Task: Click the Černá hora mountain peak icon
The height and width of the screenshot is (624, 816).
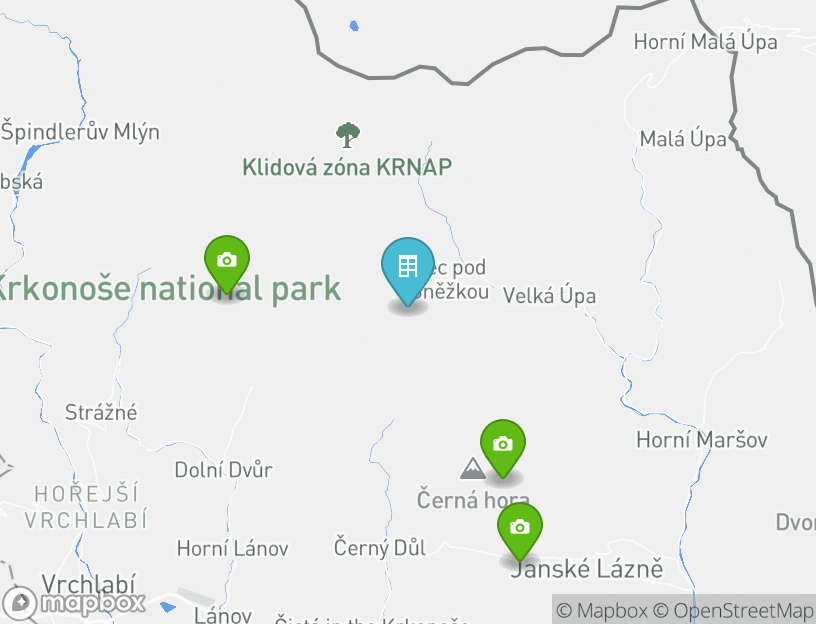Action: pos(473,468)
